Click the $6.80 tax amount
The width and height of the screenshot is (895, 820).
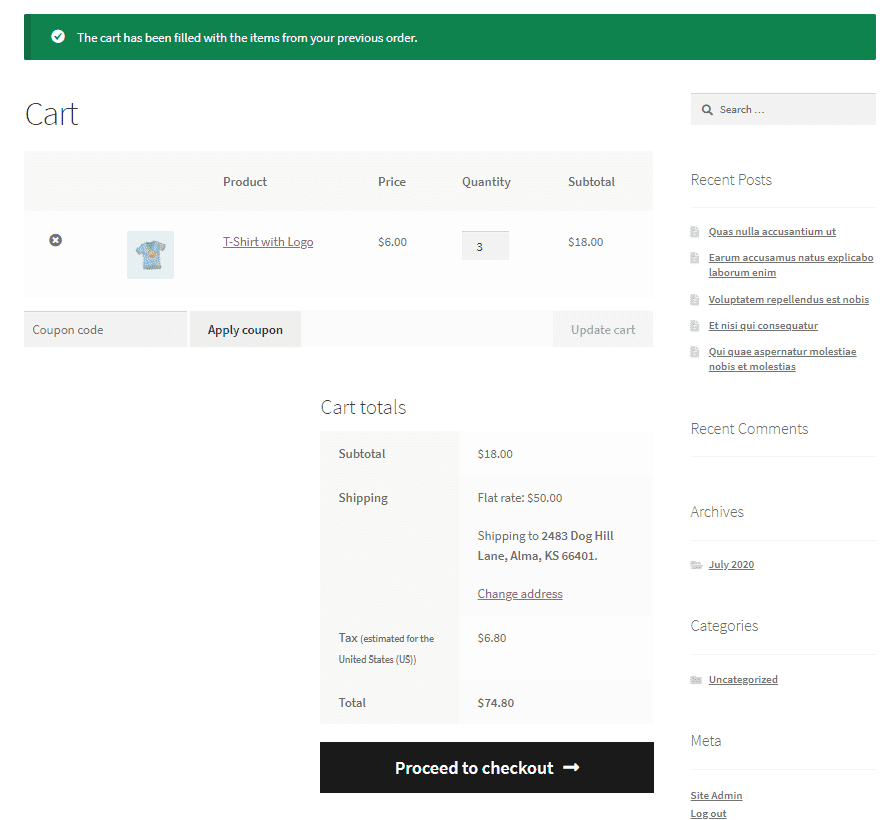(491, 638)
